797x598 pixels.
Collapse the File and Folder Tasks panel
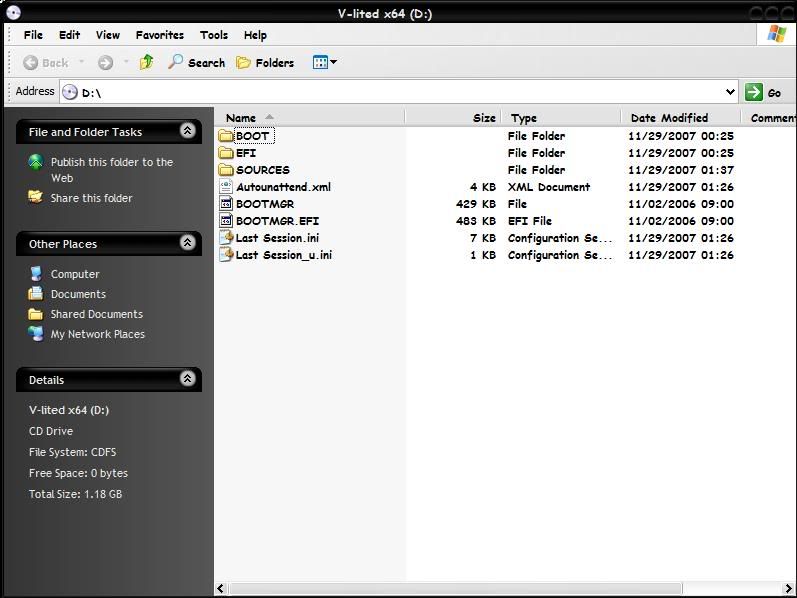(x=187, y=131)
